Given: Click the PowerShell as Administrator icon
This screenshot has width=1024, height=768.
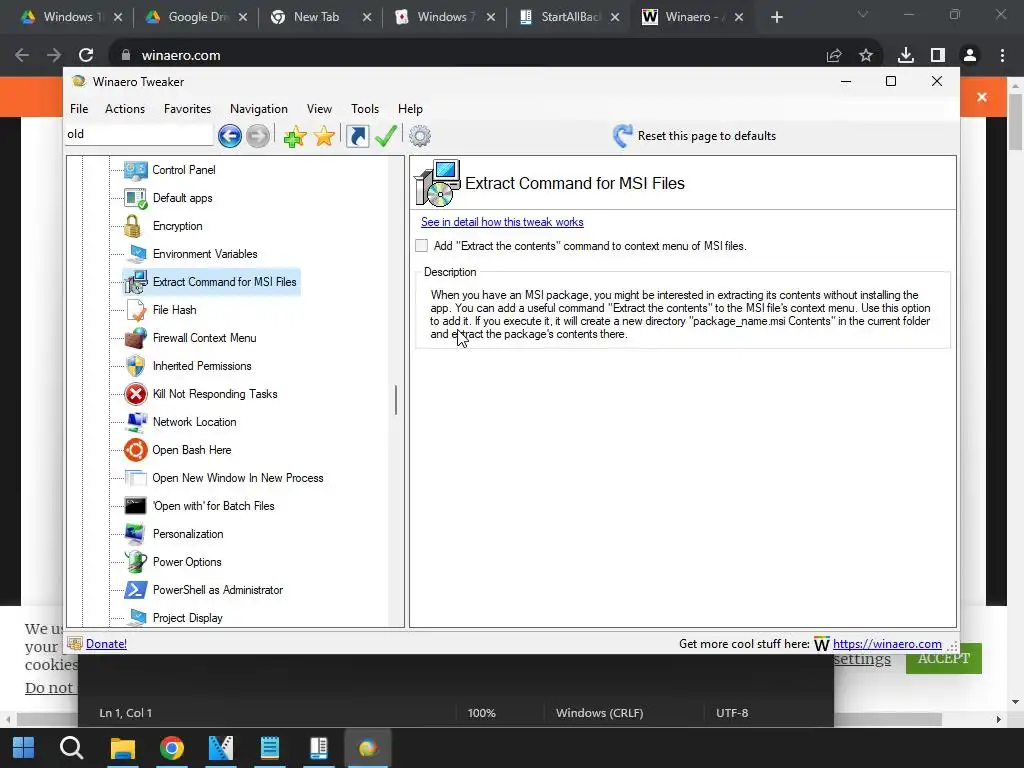Looking at the screenshot, I should tap(136, 590).
